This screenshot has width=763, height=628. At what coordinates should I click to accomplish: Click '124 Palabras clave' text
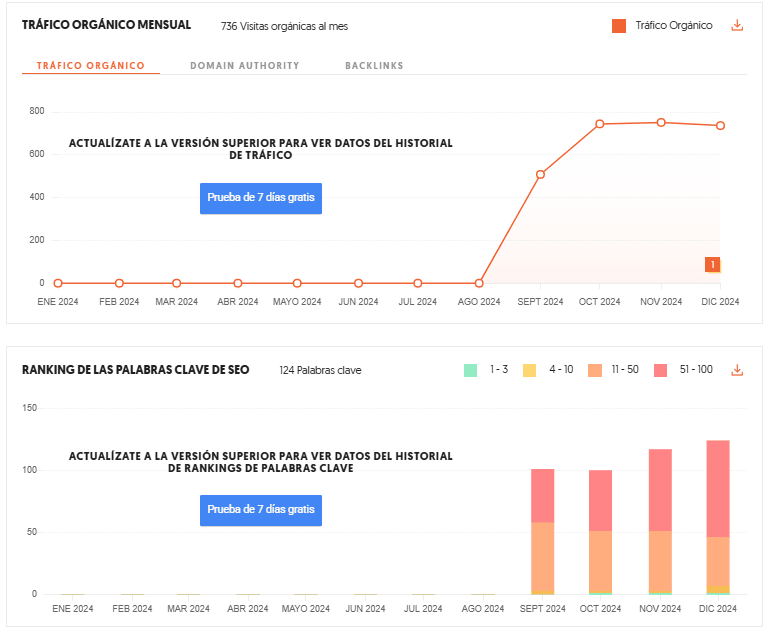point(320,370)
